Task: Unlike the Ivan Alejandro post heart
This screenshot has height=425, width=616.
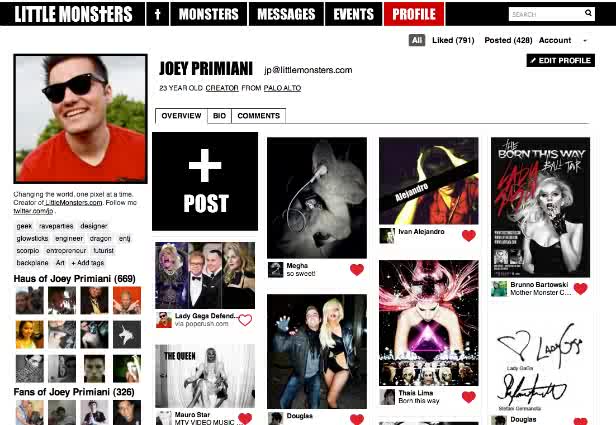Action: tap(468, 236)
